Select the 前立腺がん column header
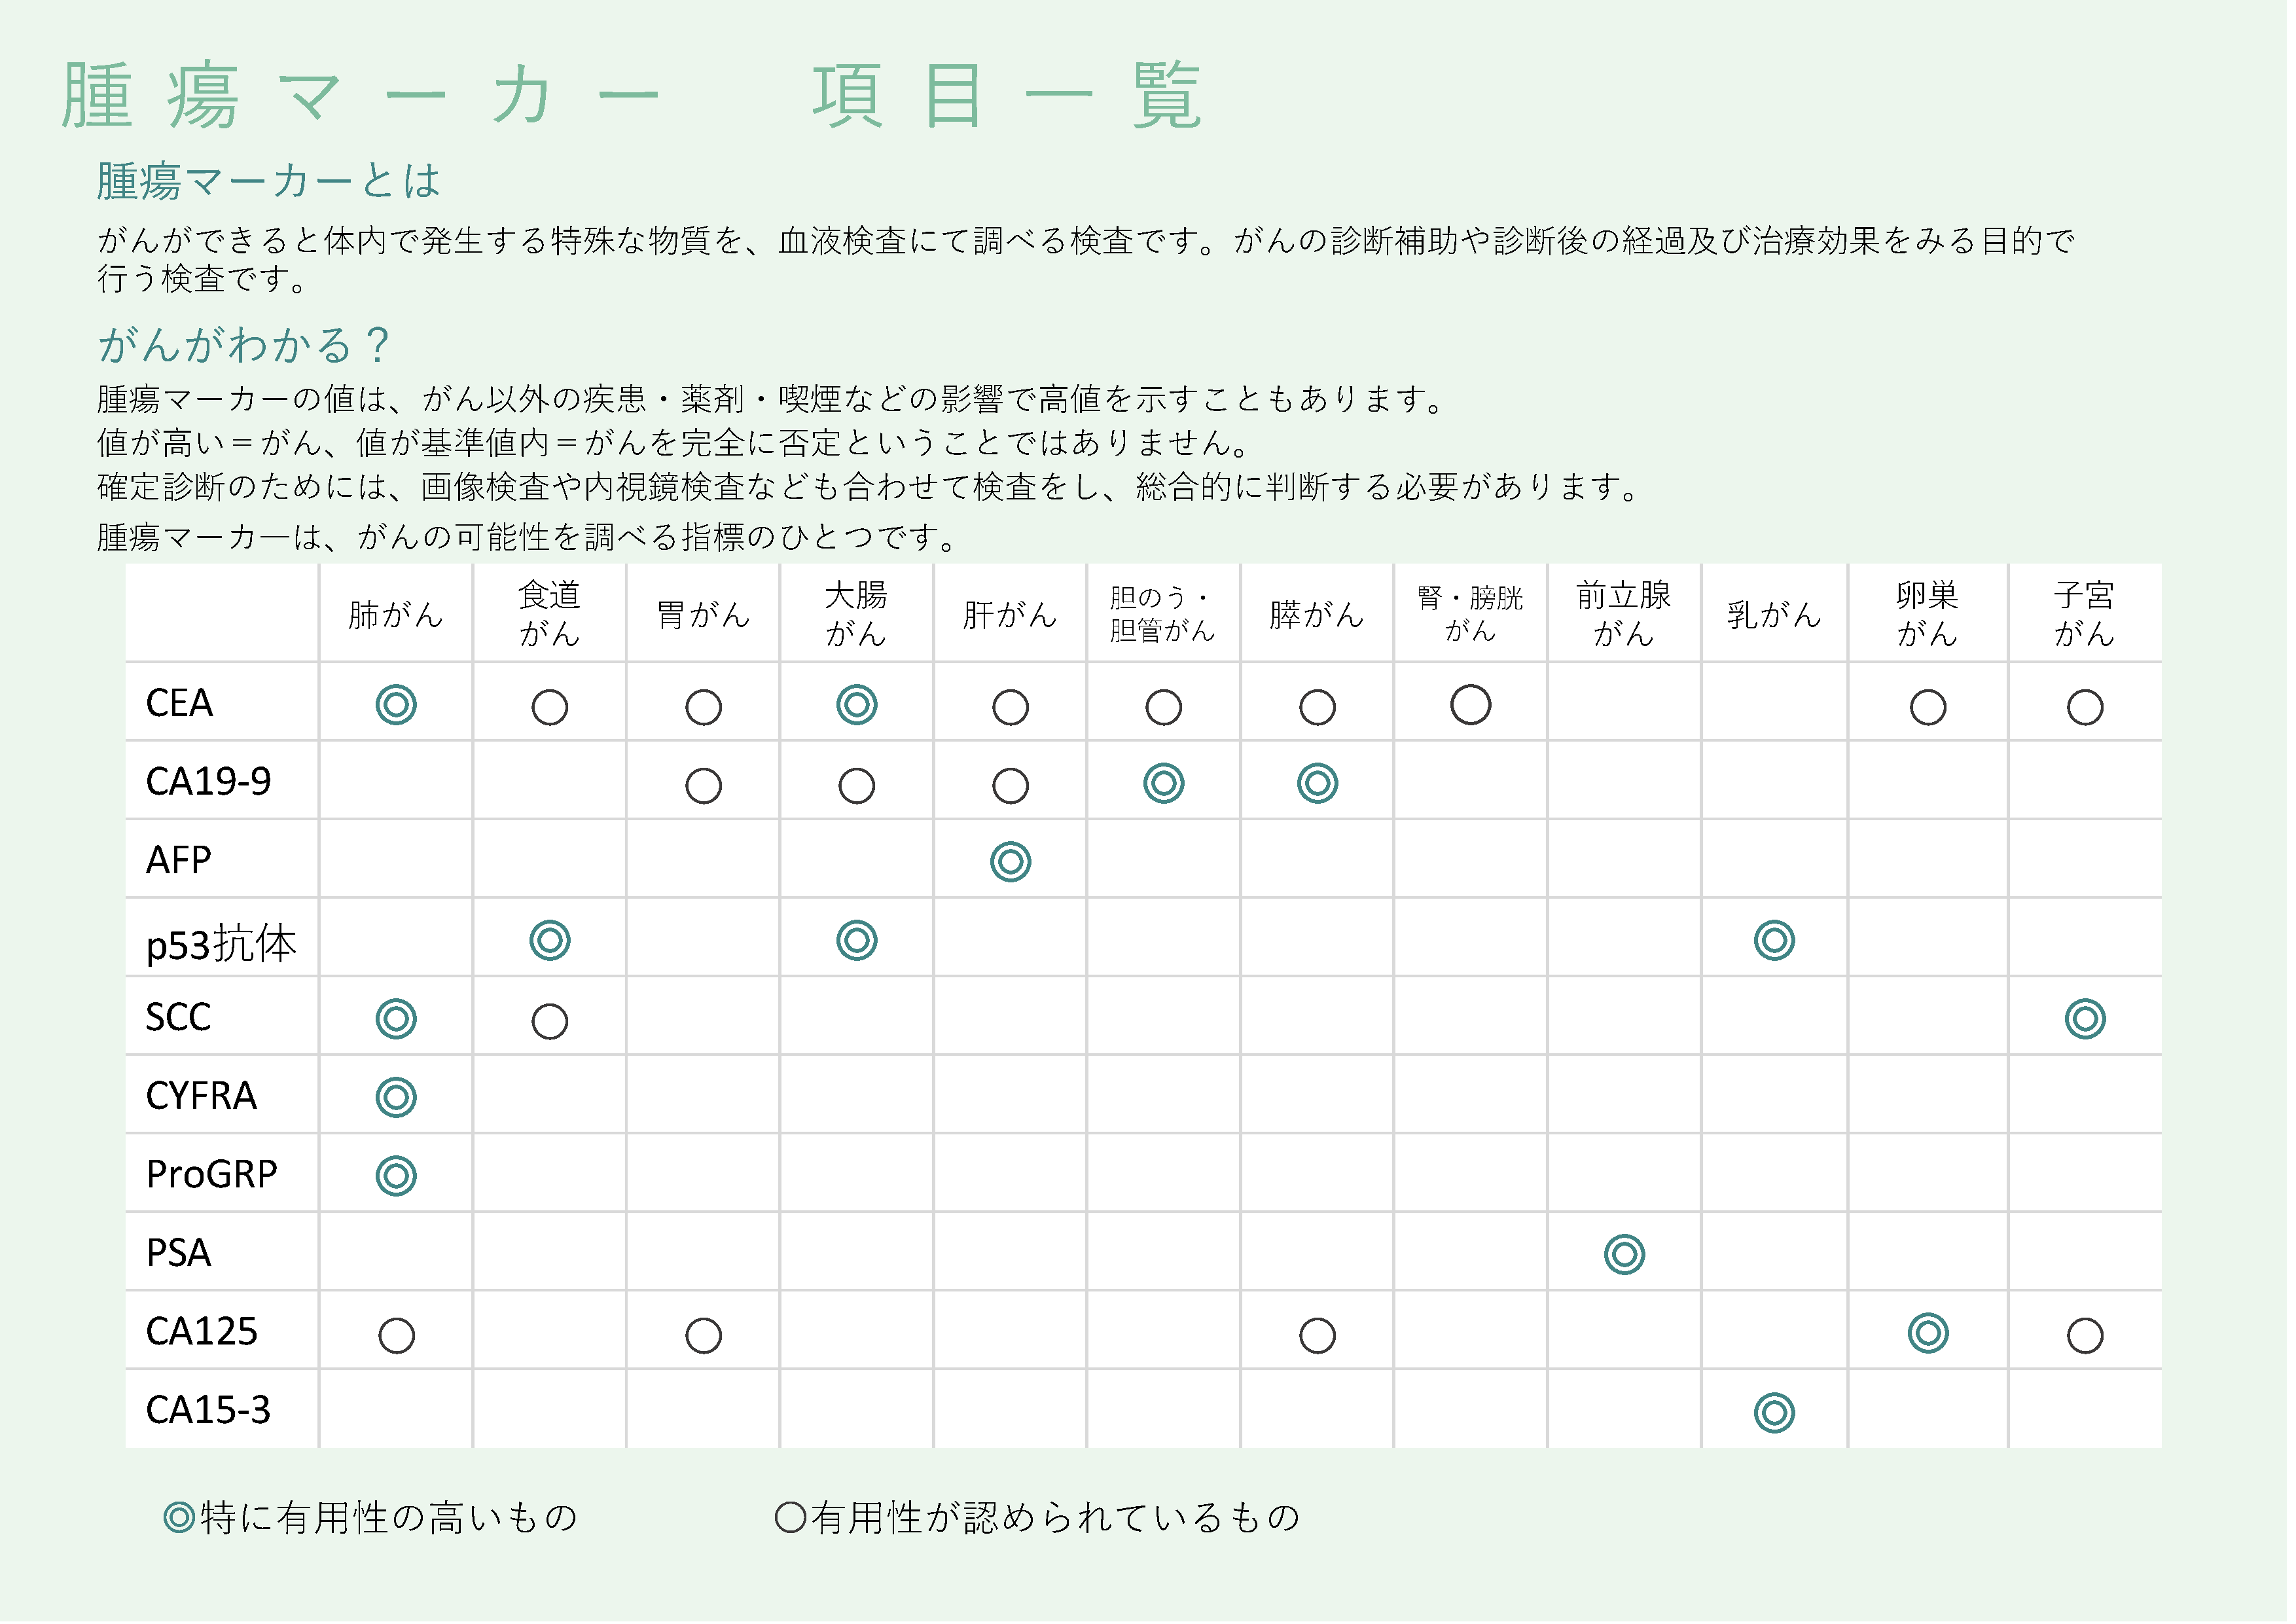2296x1624 pixels. (1624, 614)
